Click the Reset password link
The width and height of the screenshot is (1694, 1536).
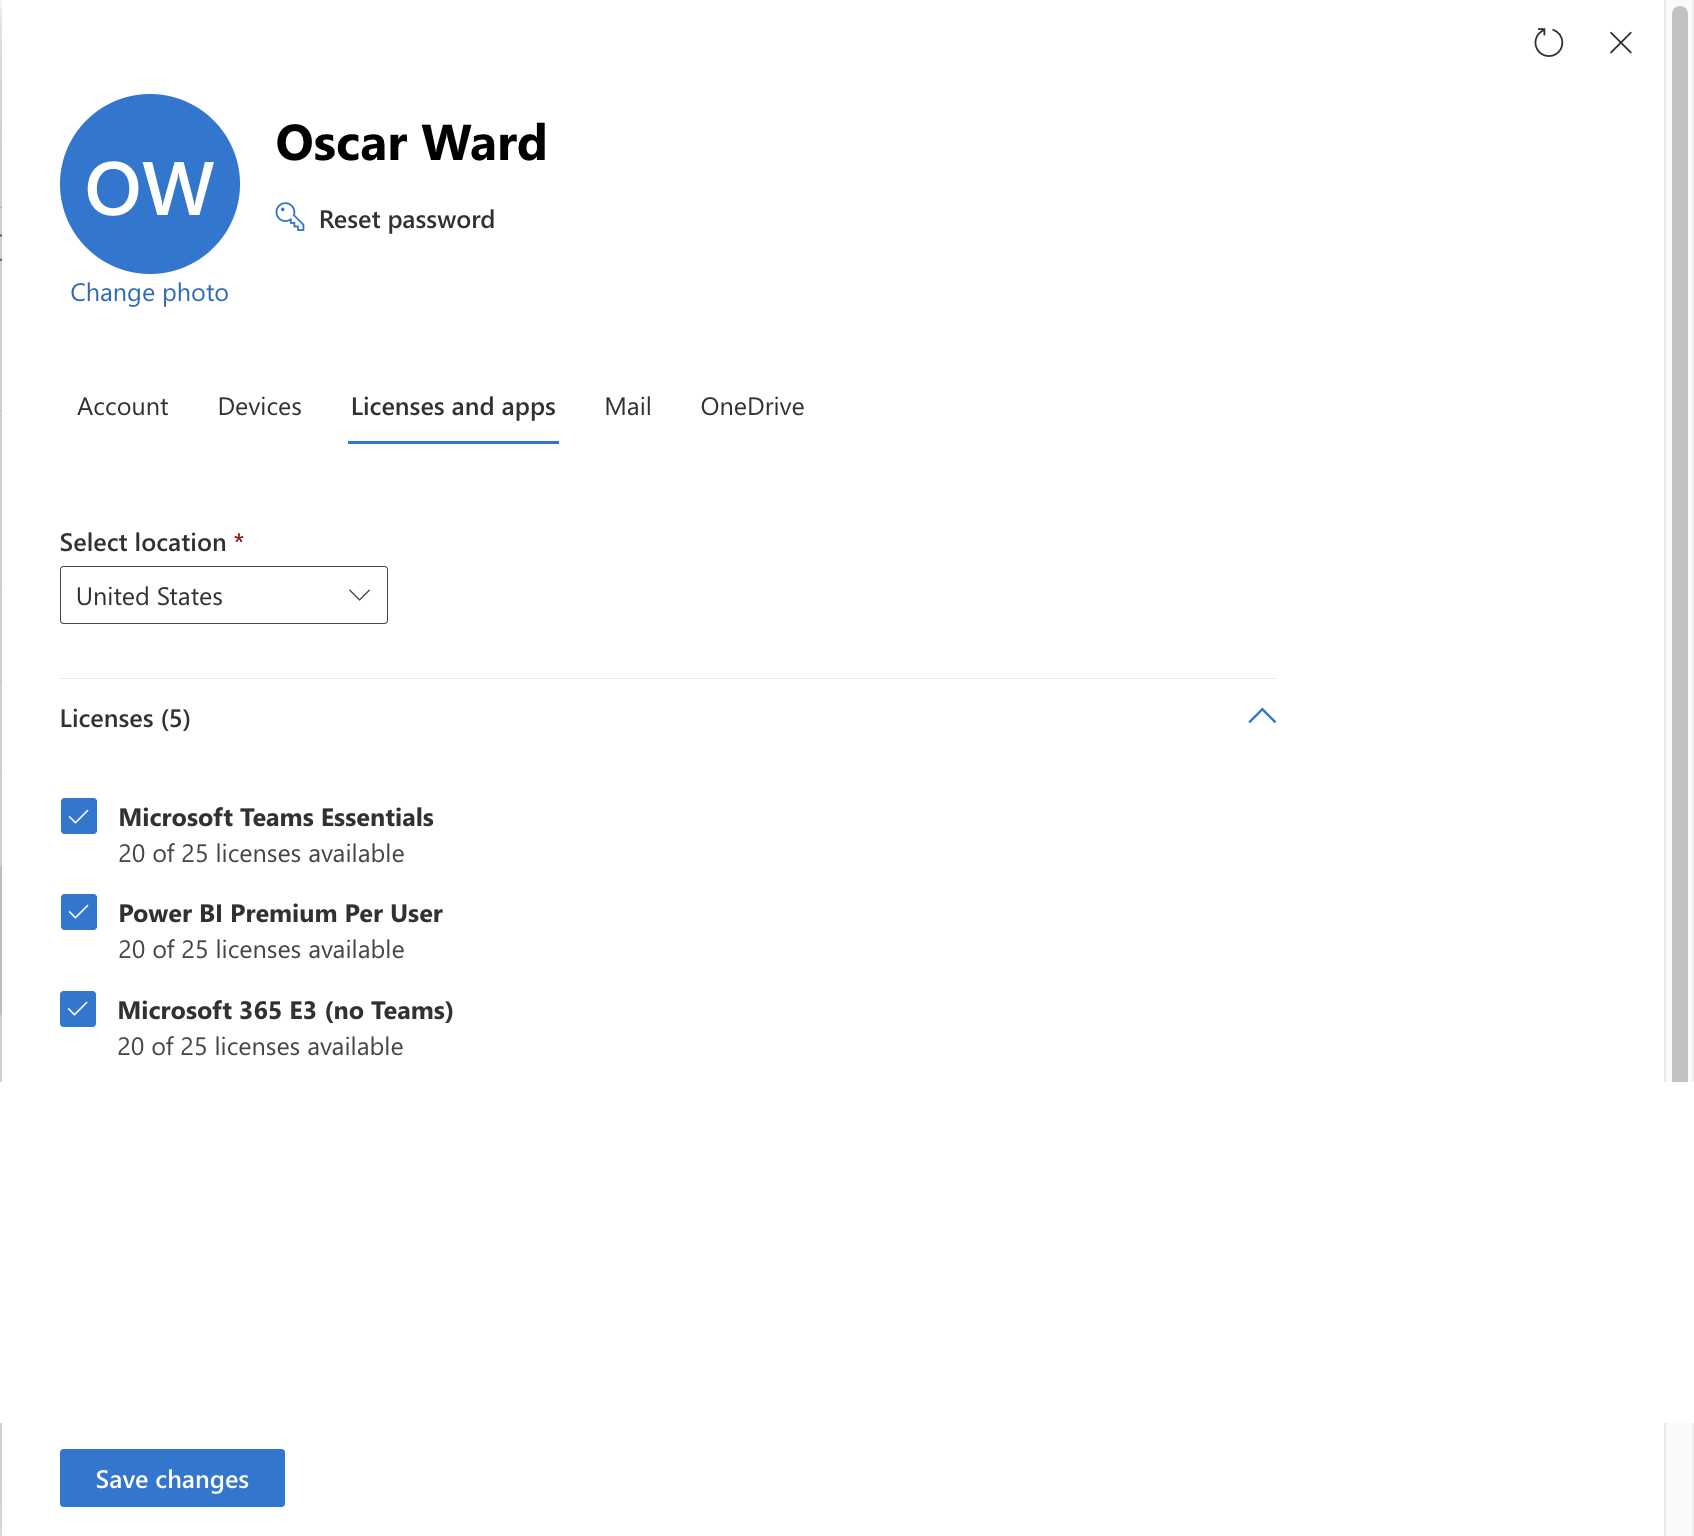406,219
